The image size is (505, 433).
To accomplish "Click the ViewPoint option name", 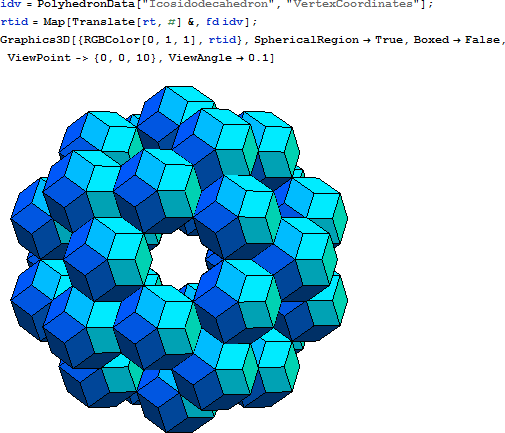I will pyautogui.click(x=39, y=58).
